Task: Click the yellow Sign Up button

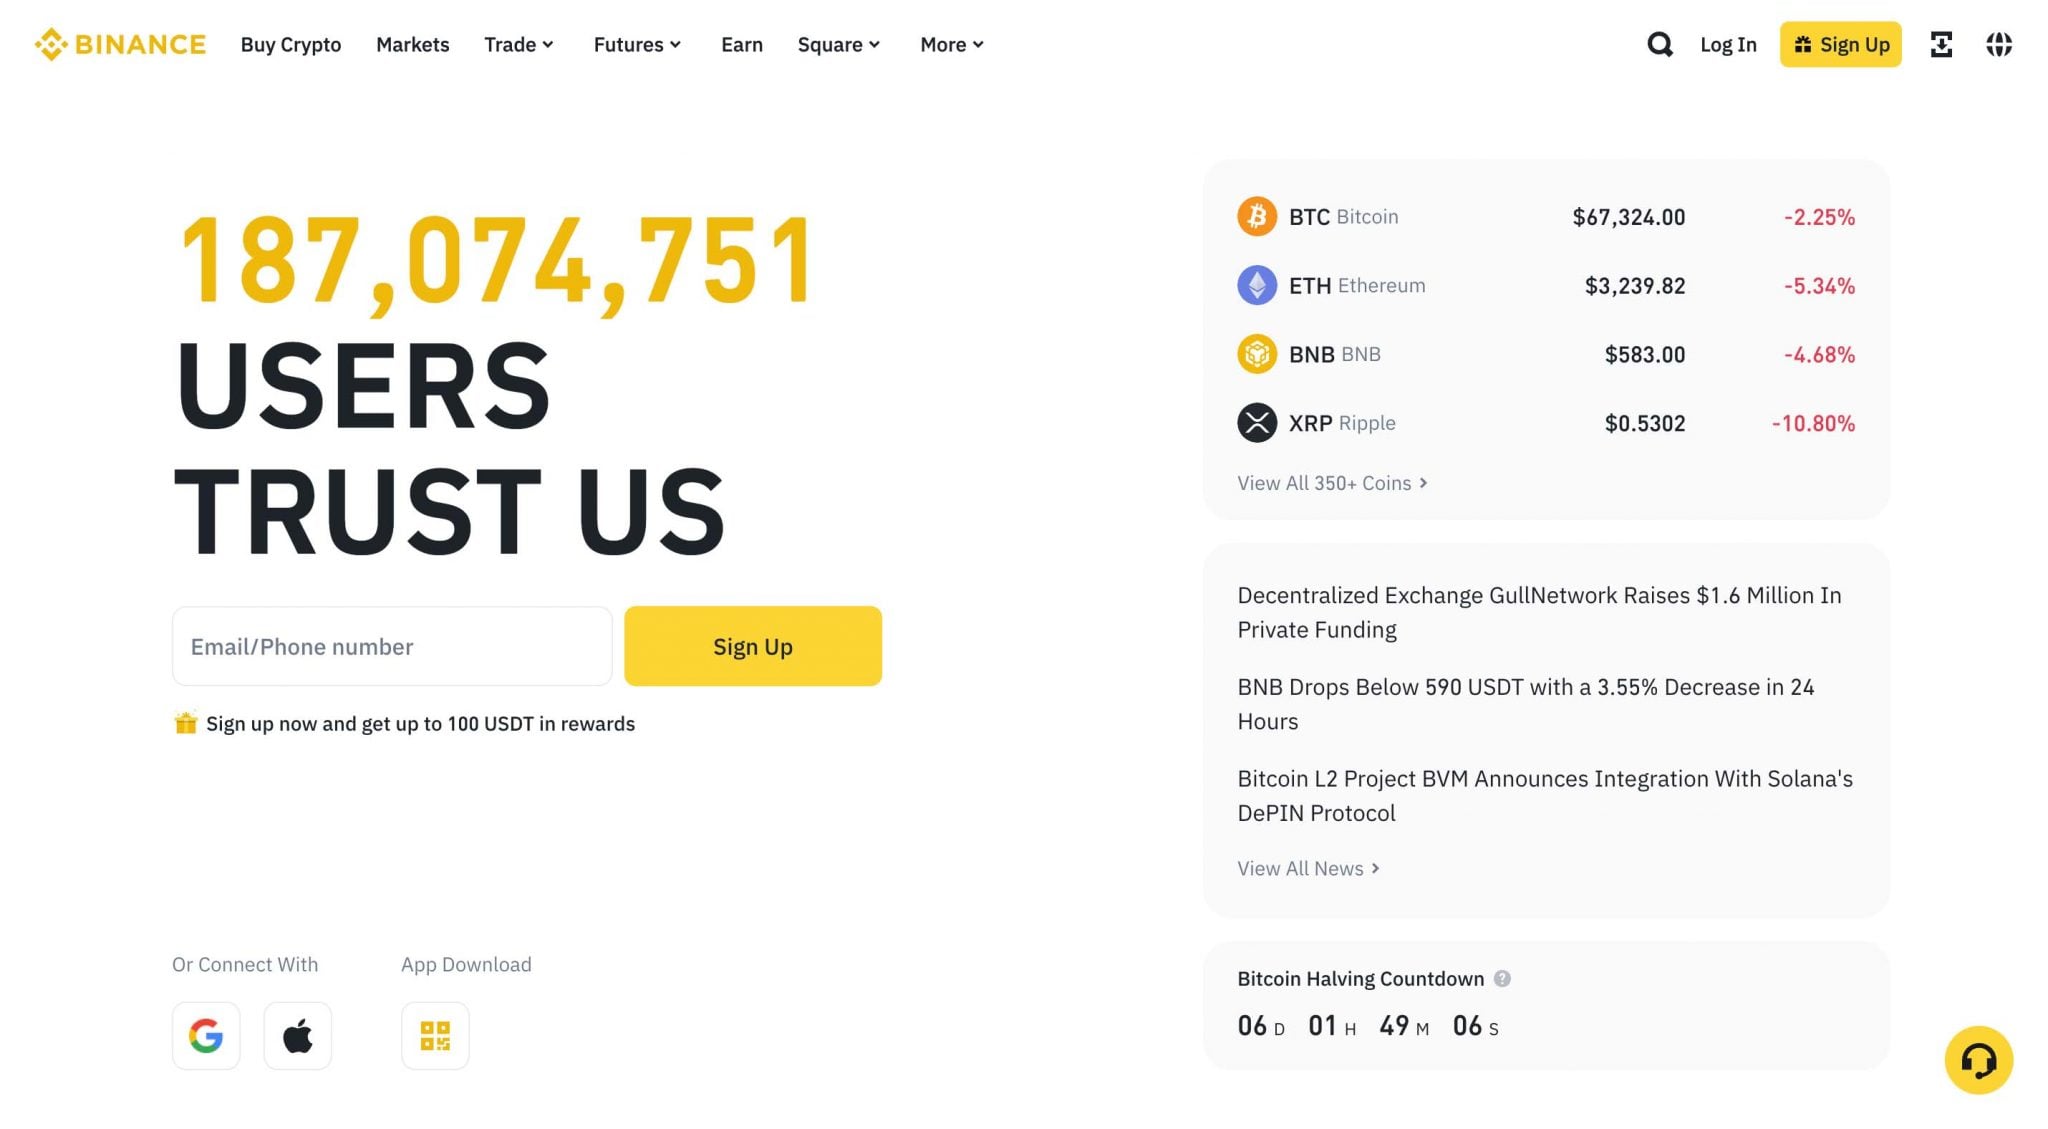Action: (x=753, y=646)
